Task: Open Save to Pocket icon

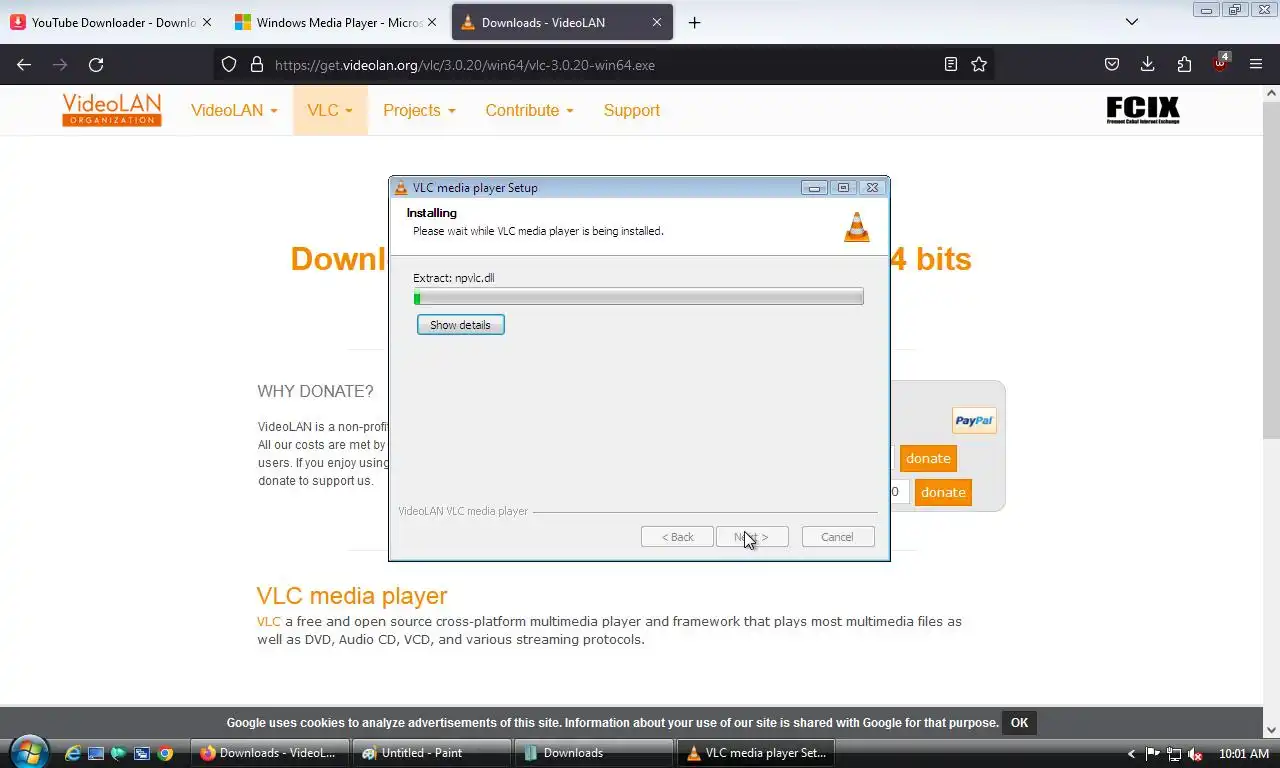Action: [1112, 64]
